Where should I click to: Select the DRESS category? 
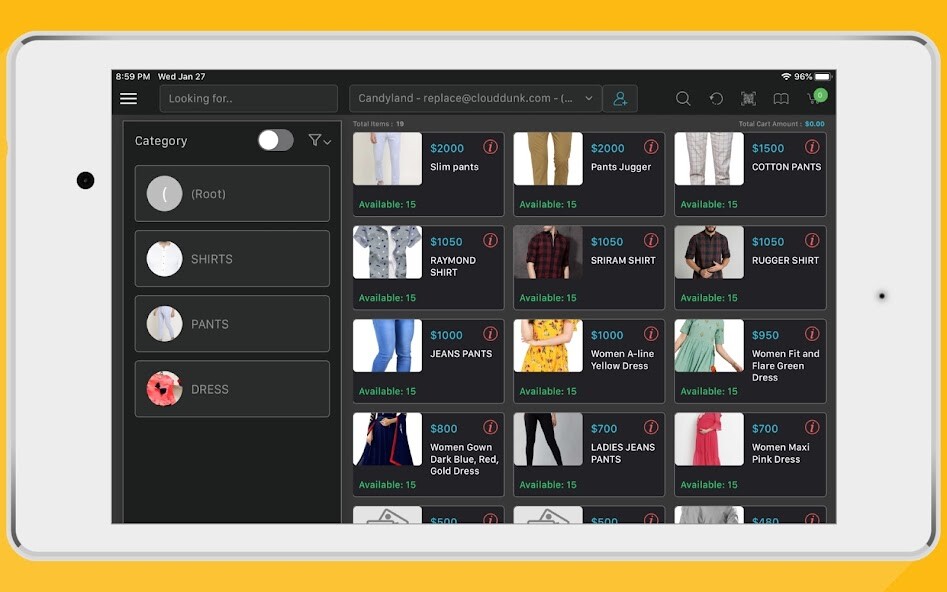(233, 389)
